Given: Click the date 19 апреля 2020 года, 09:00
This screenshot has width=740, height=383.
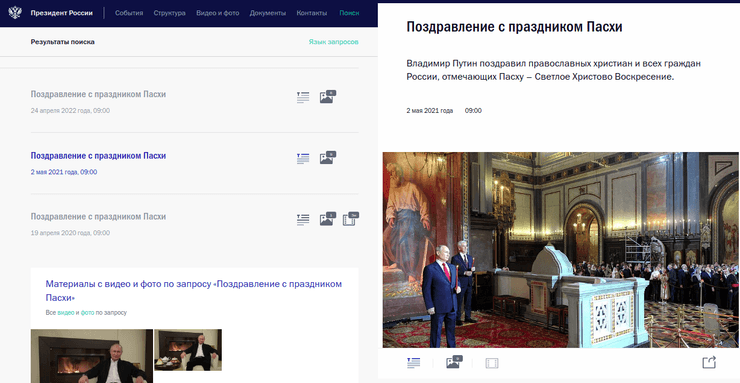Looking at the screenshot, I should pos(70,233).
